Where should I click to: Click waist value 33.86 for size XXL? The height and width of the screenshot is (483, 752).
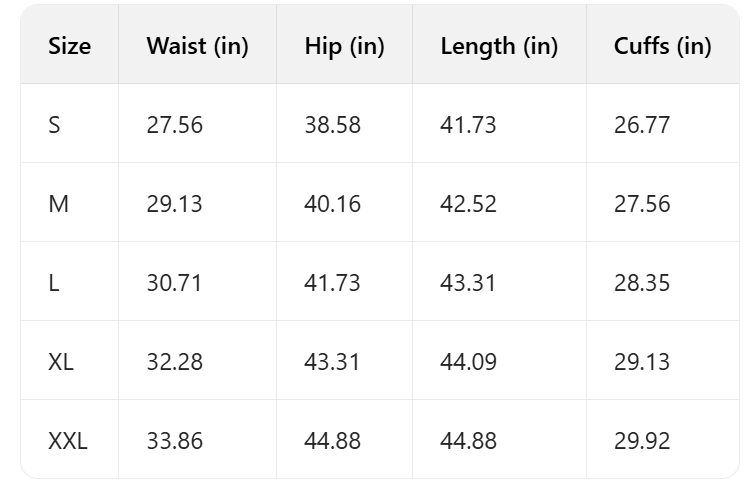click(174, 440)
